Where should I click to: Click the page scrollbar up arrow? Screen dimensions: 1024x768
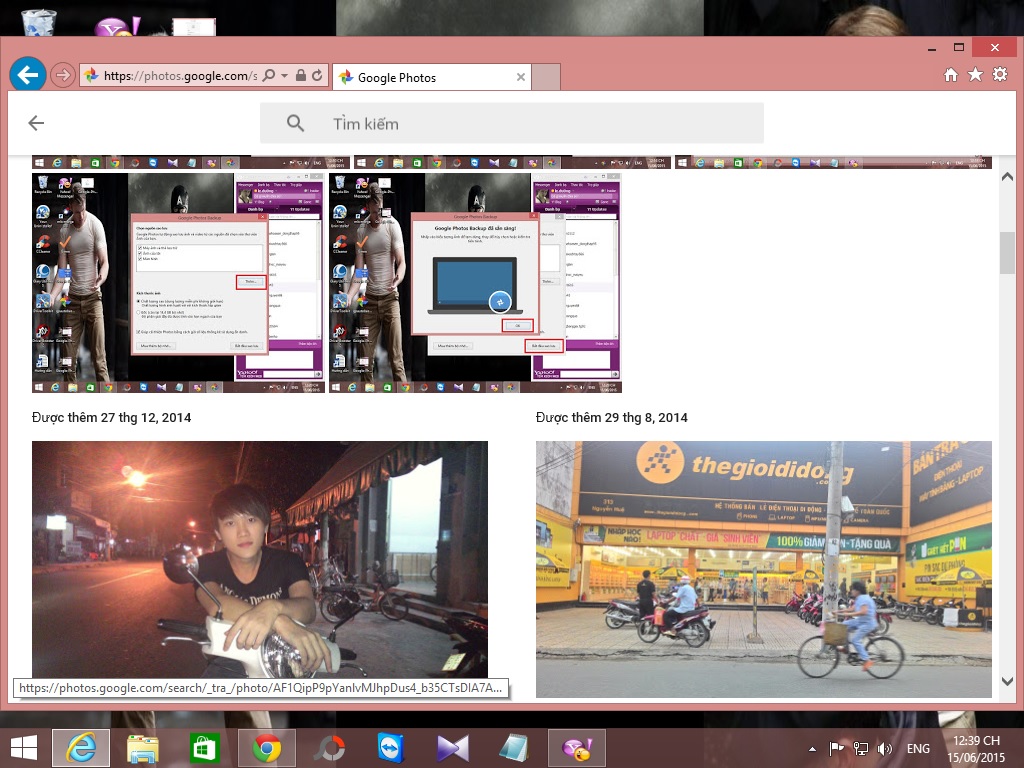pos(1007,176)
